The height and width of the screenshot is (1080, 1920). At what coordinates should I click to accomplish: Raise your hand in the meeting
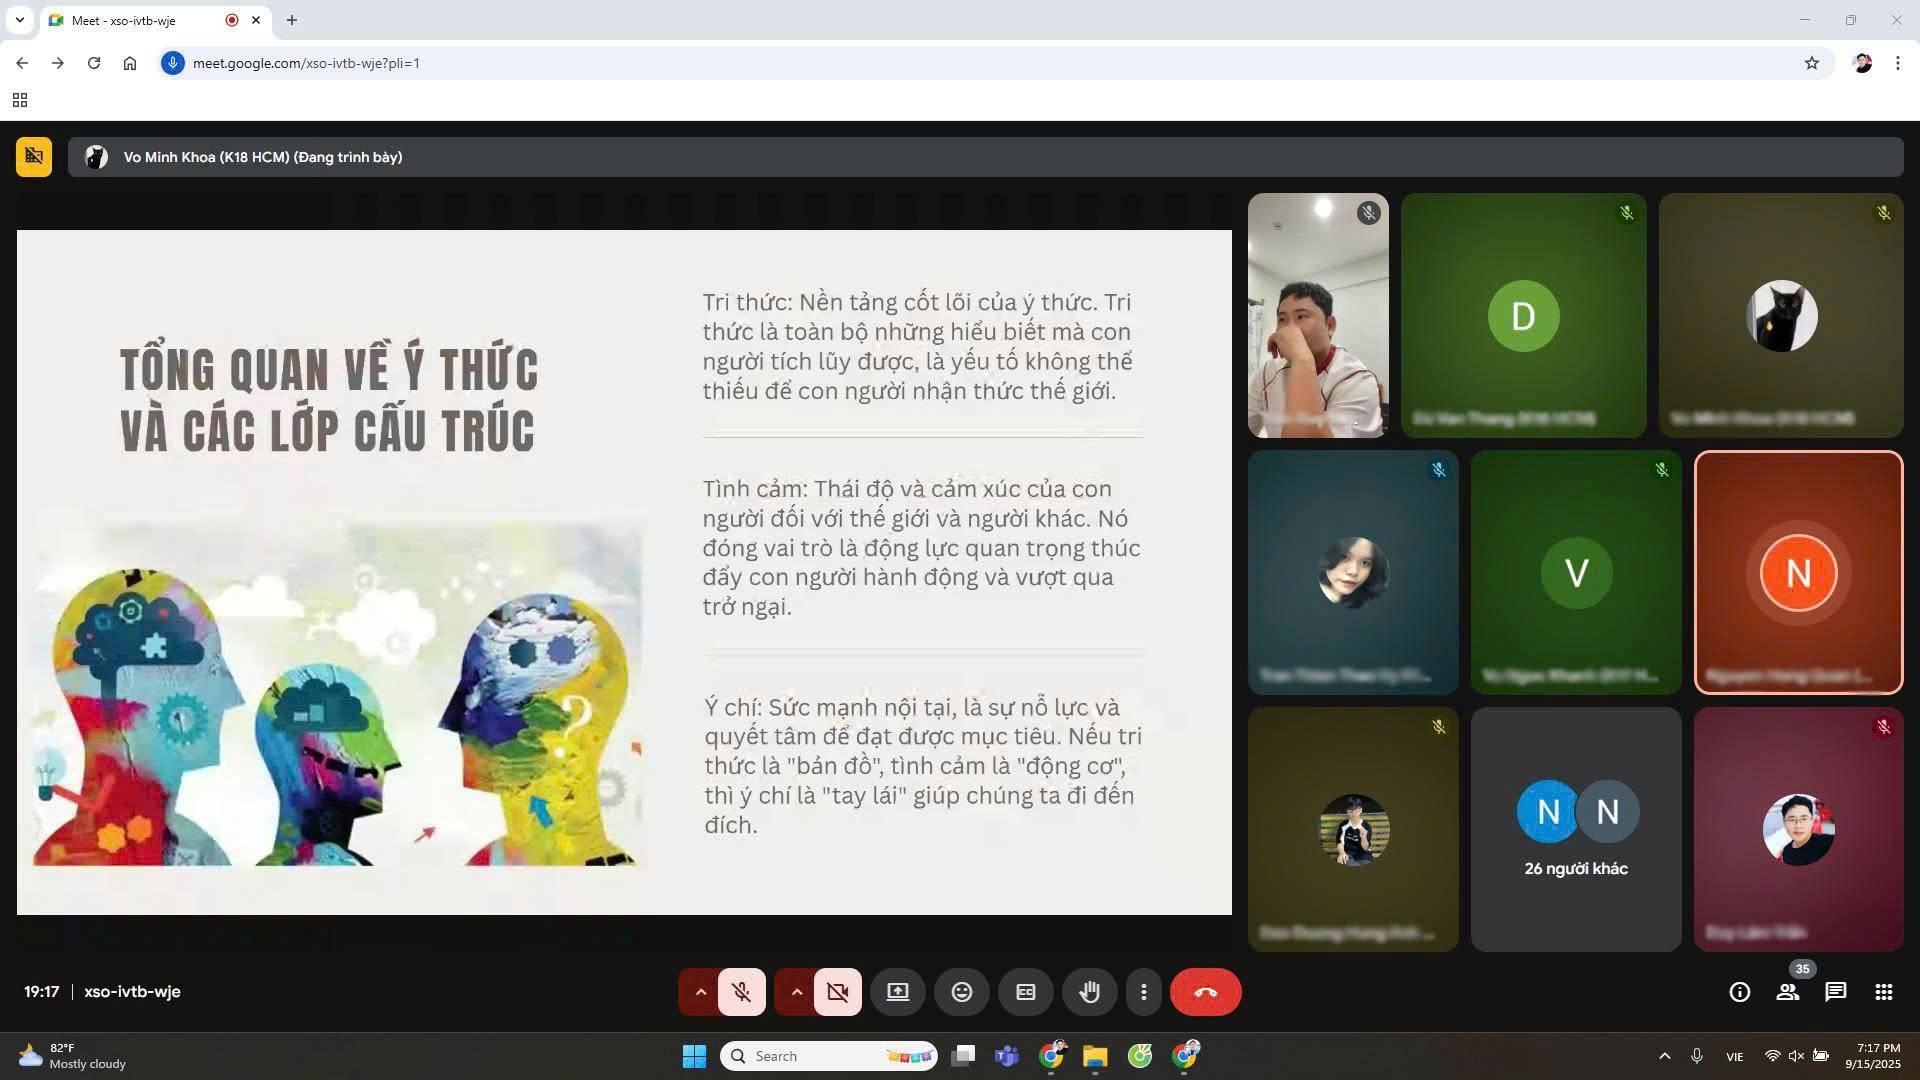(x=1089, y=992)
